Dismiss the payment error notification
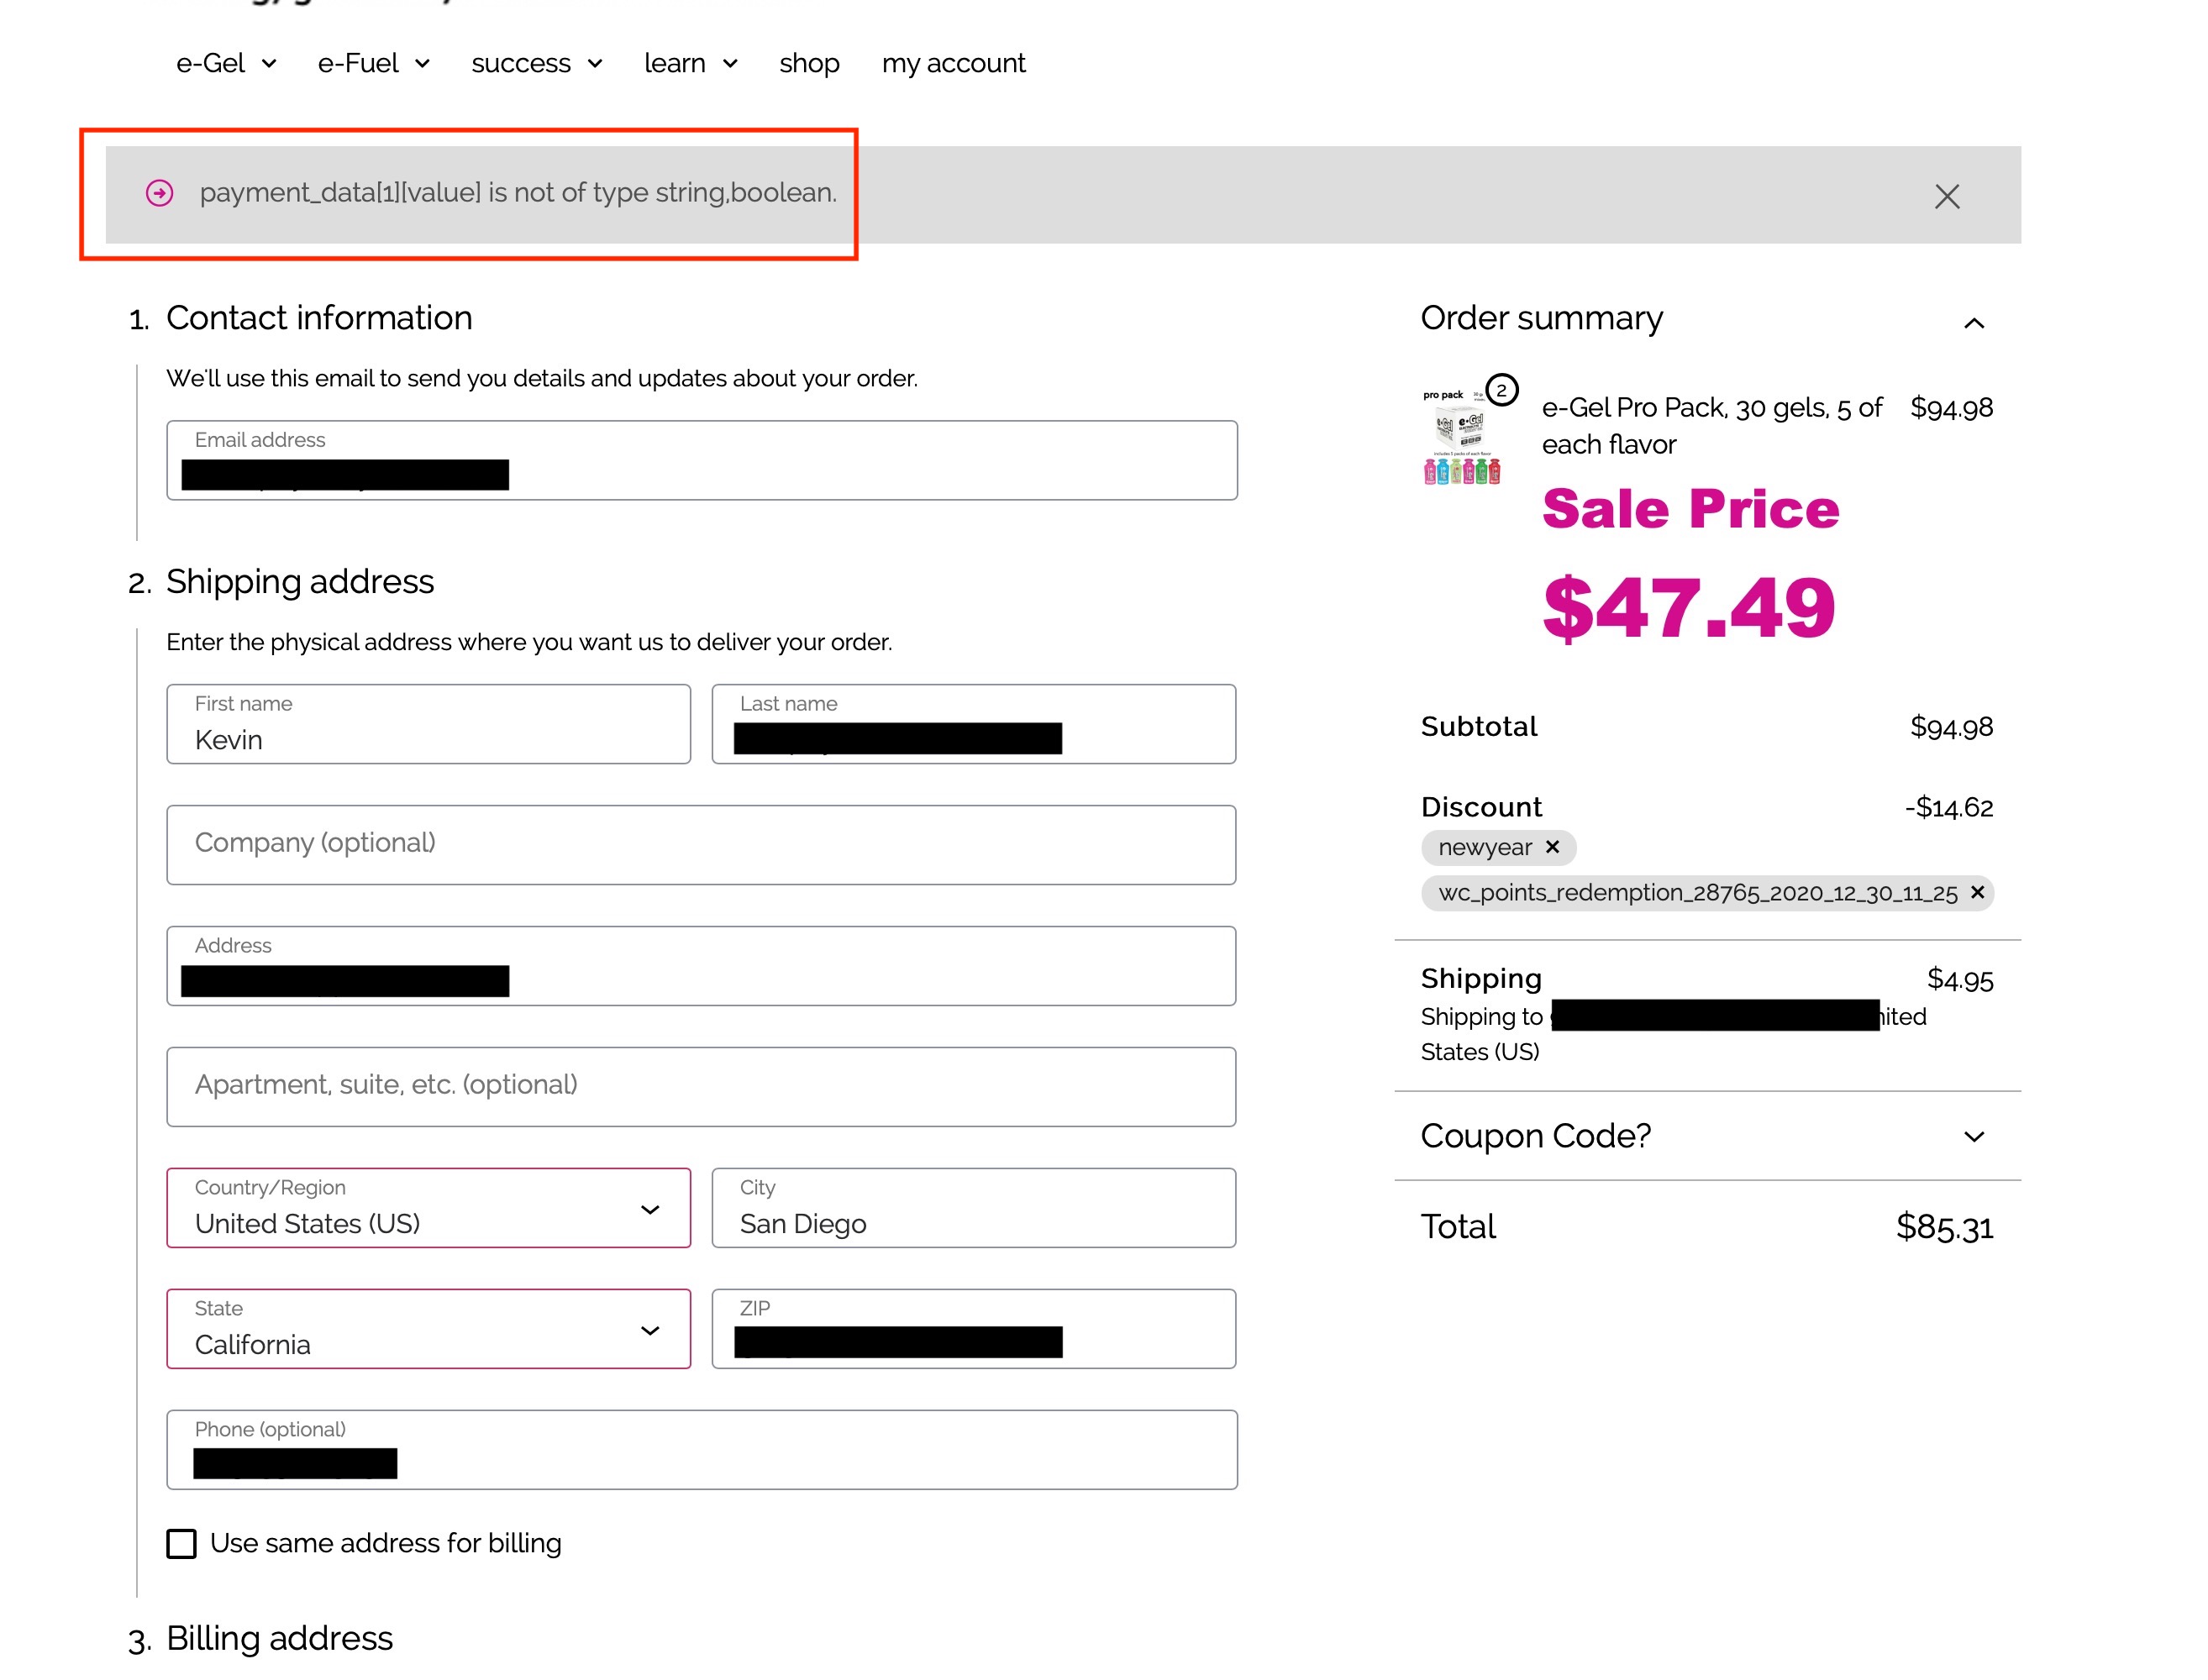This screenshot has width=2208, height=1680. (x=1946, y=196)
